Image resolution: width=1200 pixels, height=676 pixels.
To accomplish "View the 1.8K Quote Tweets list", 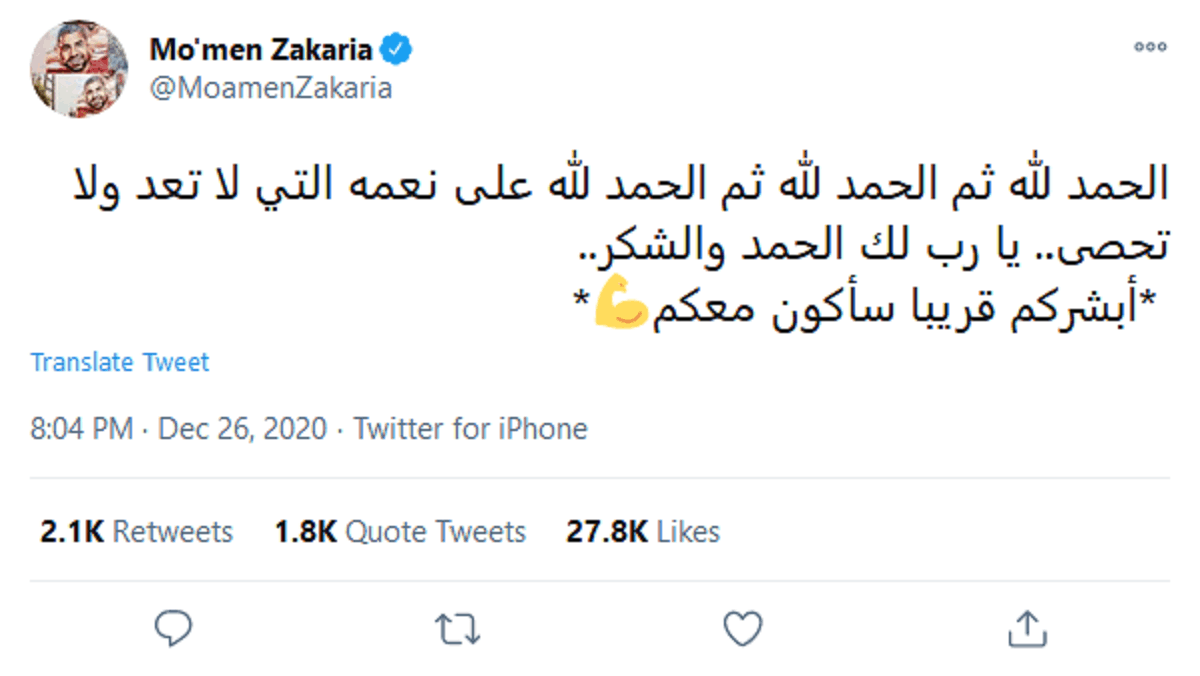I will 400,531.
